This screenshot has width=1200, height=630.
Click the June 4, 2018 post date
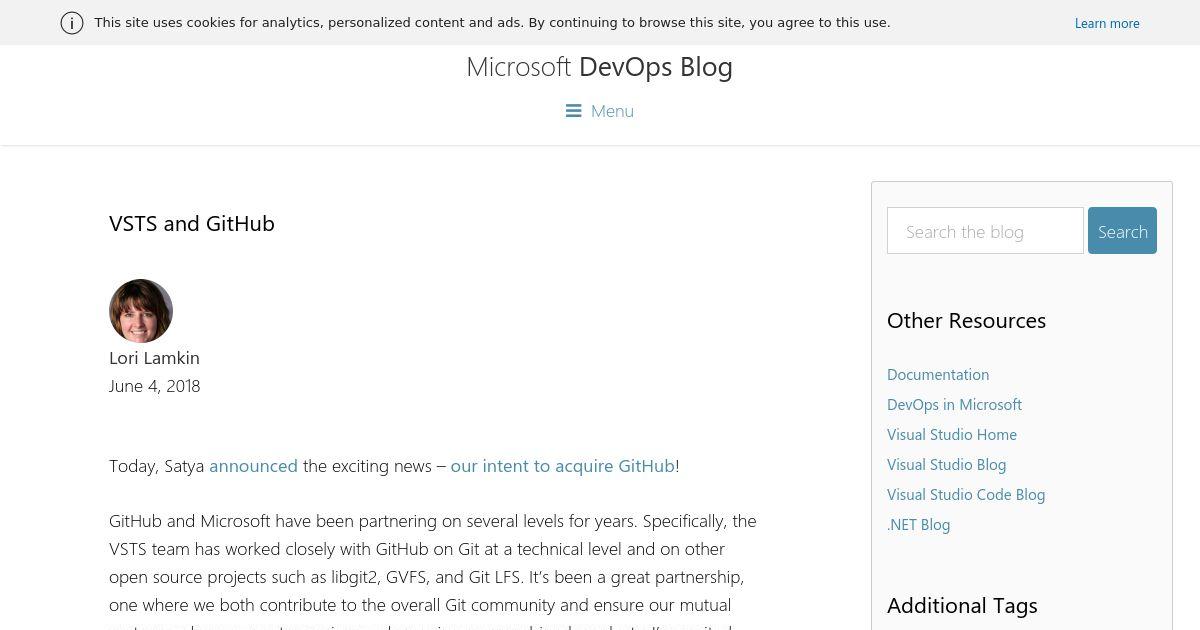coord(154,386)
